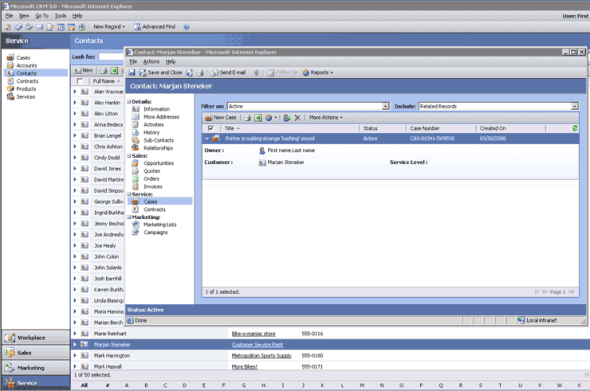Viewport: 590px width, 391px height.
Task: Open Help menu in contact window
Action: 171,62
